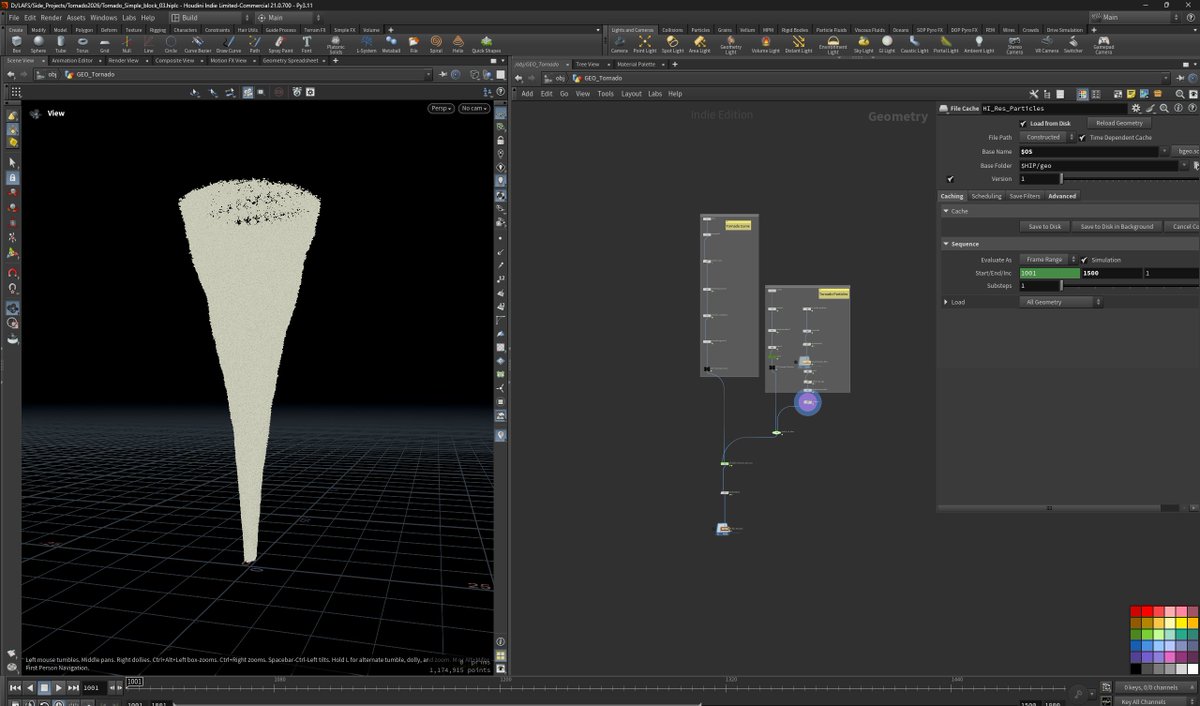The height and width of the screenshot is (706, 1200).
Task: Add an Environment Light from the shelf
Action: pos(832,44)
